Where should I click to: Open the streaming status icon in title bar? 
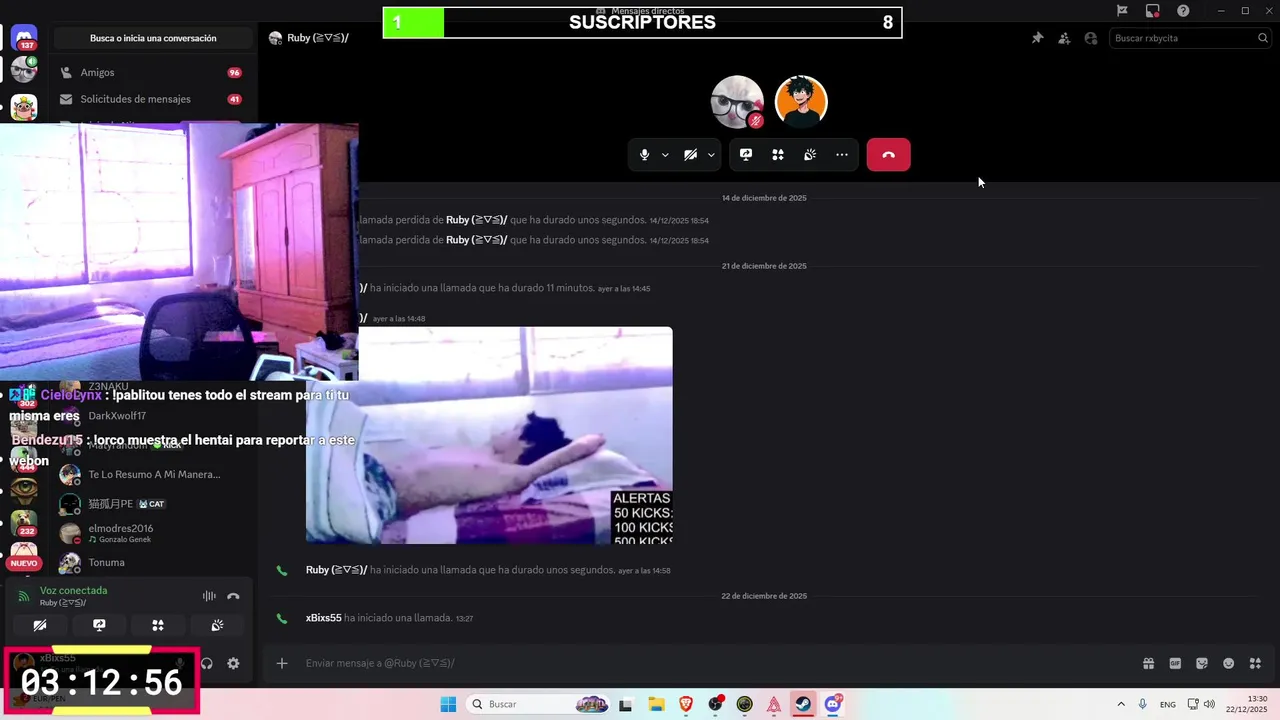coord(1153,11)
